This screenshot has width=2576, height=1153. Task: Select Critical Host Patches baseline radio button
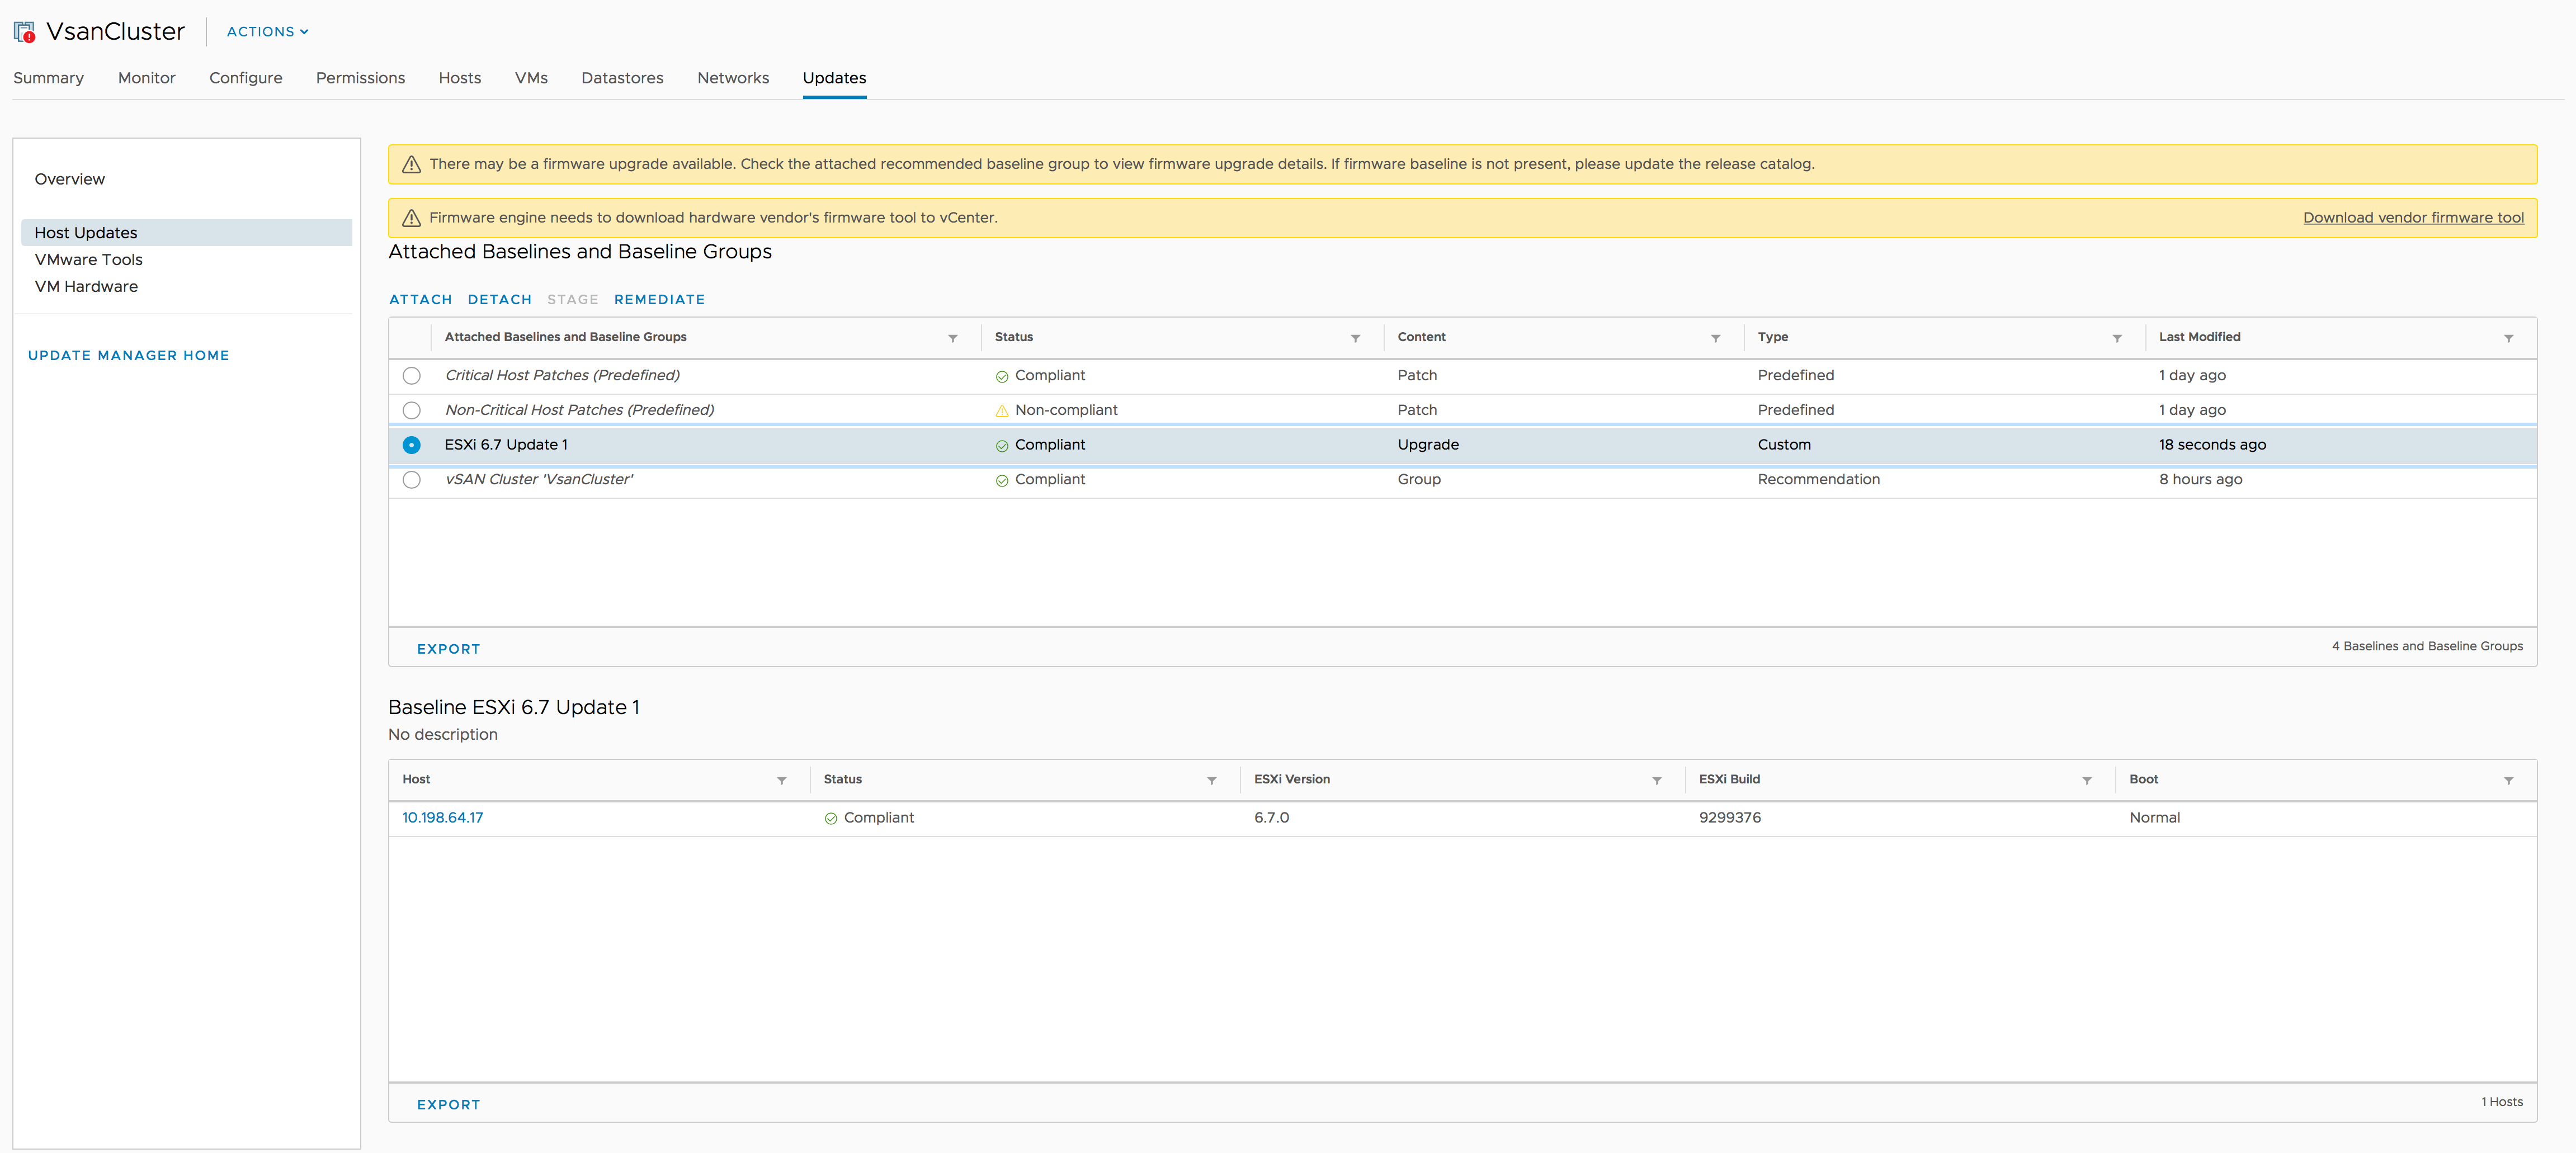point(411,376)
